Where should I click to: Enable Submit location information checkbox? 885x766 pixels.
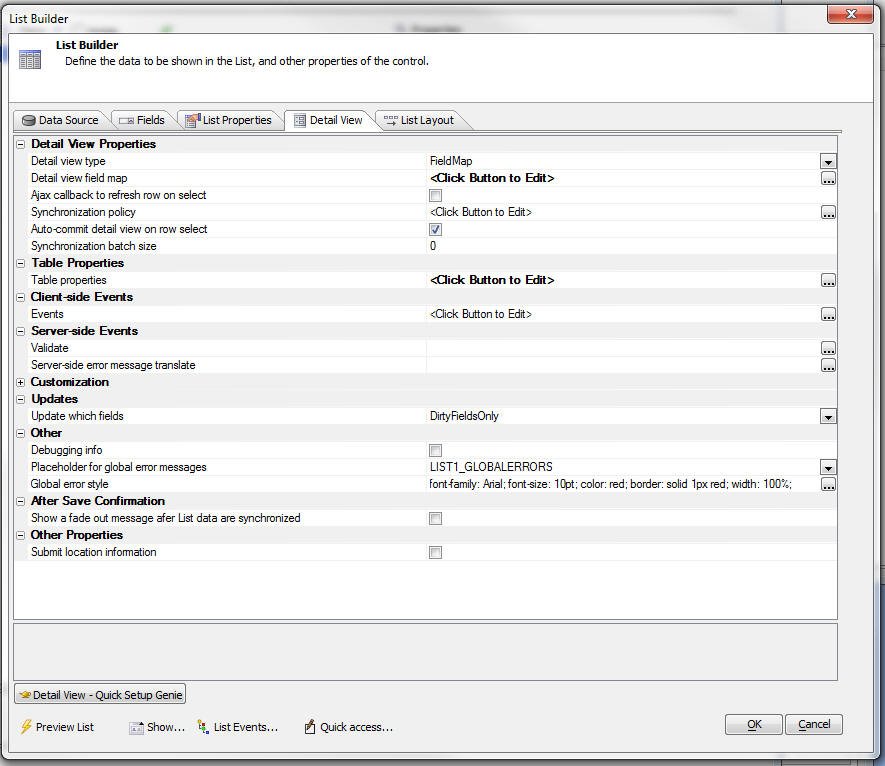[x=435, y=553]
